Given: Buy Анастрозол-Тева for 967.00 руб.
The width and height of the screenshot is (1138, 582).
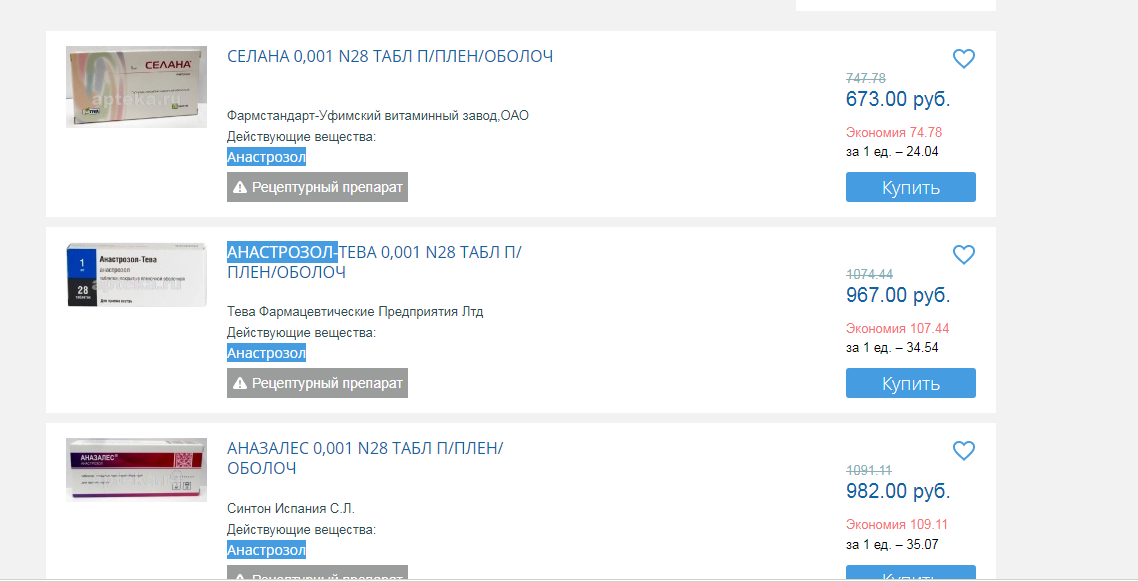Looking at the screenshot, I should click(x=910, y=383).
